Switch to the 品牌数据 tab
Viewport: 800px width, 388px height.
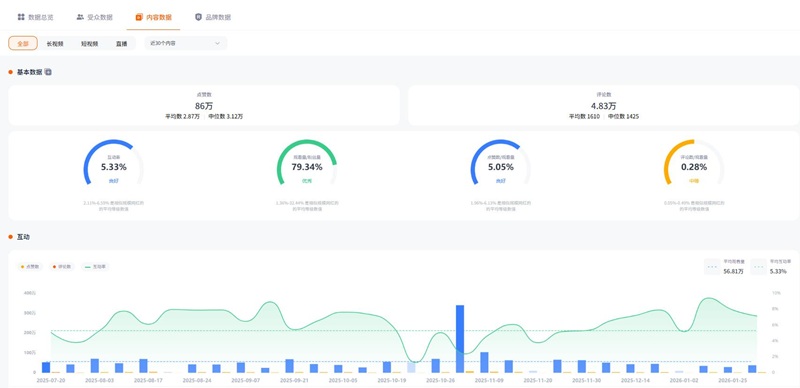pyautogui.click(x=213, y=17)
